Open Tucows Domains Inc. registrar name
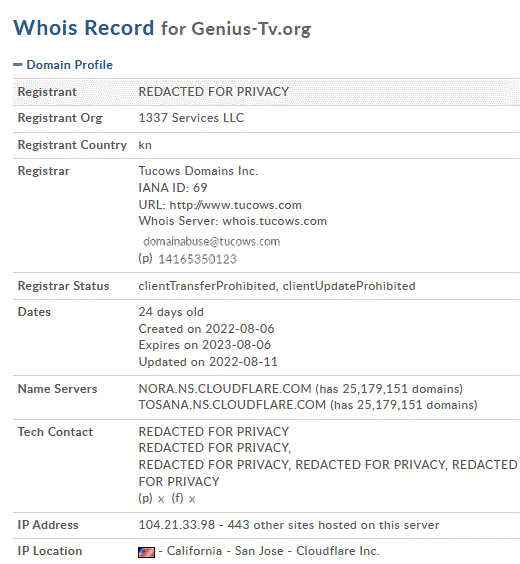Image resolution: width=520 pixels, height=564 pixels. tap(198, 171)
